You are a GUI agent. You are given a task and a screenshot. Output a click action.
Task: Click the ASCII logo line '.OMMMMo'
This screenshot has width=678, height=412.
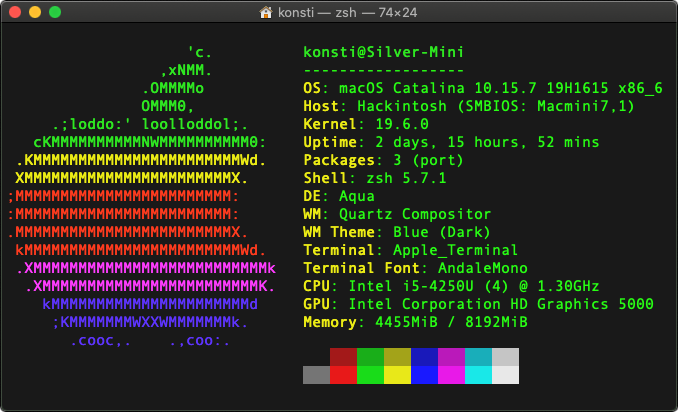click(173, 88)
